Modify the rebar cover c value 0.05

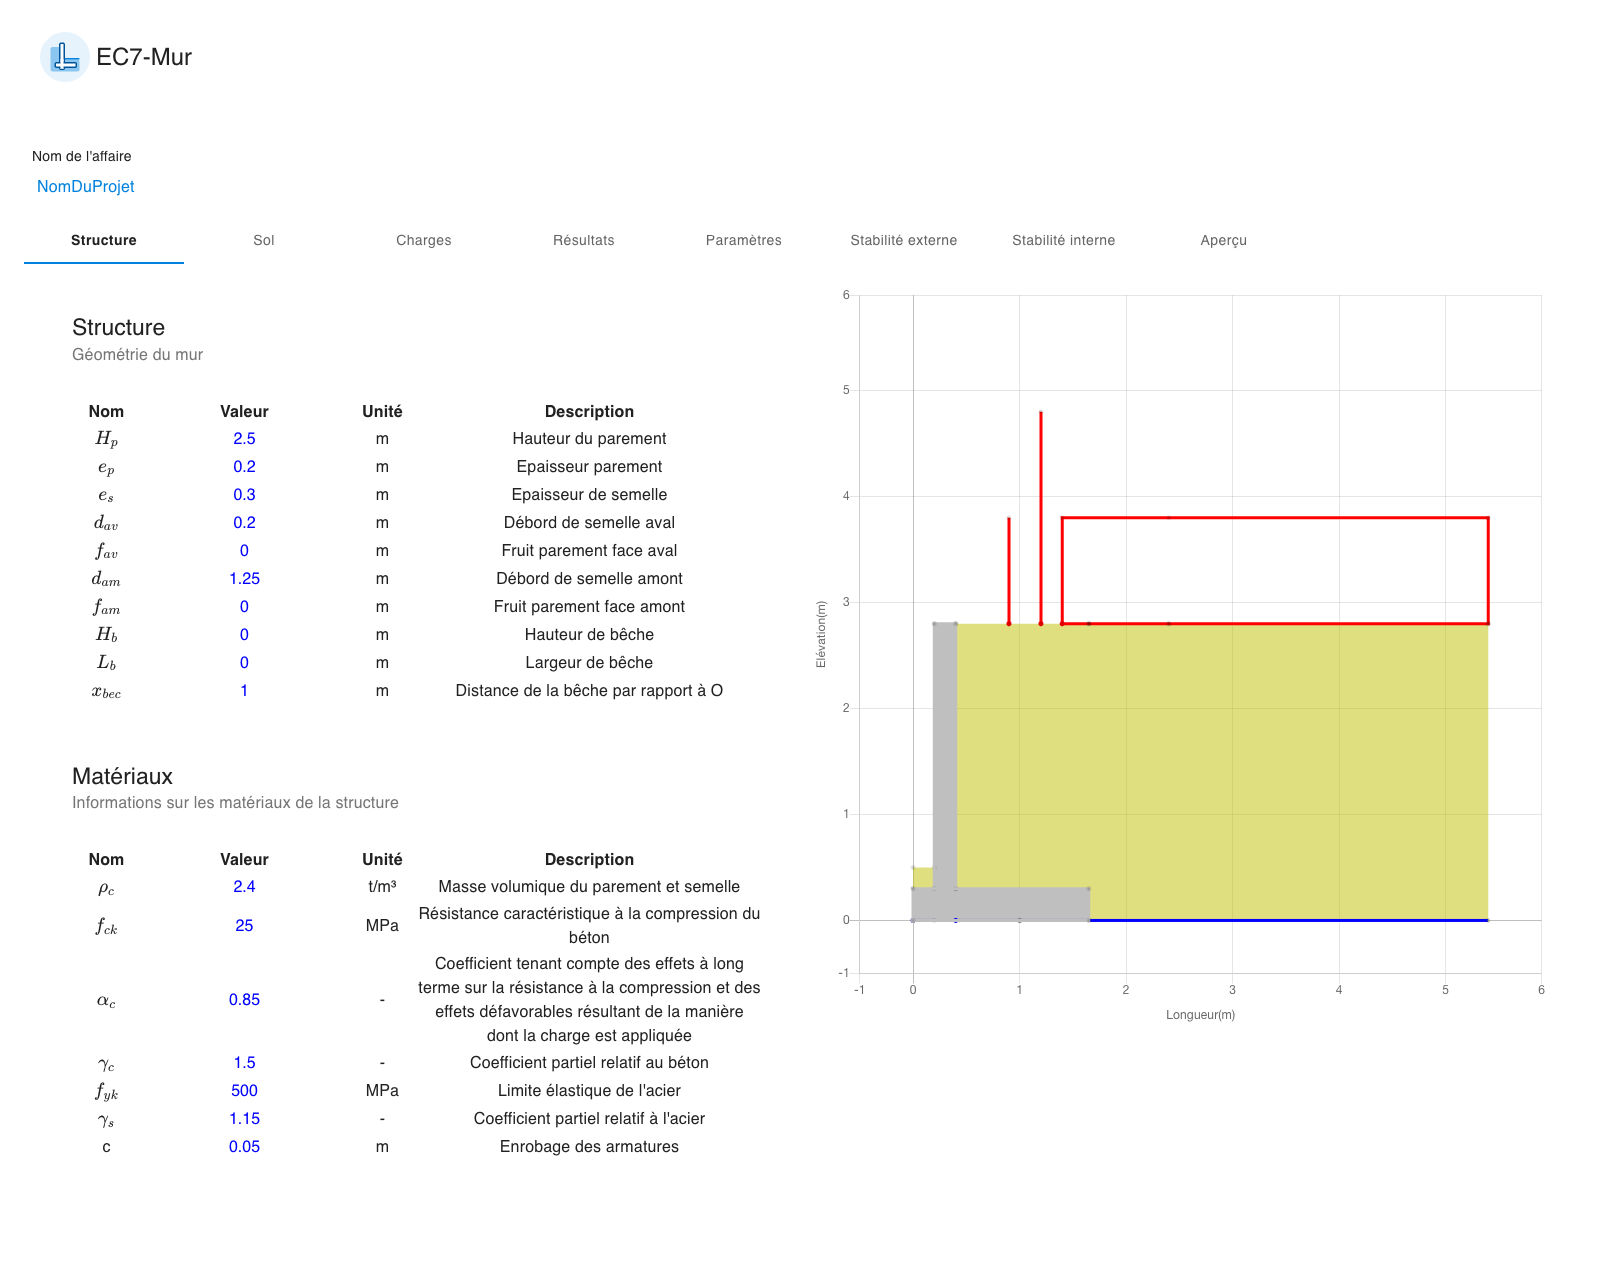244,1146
